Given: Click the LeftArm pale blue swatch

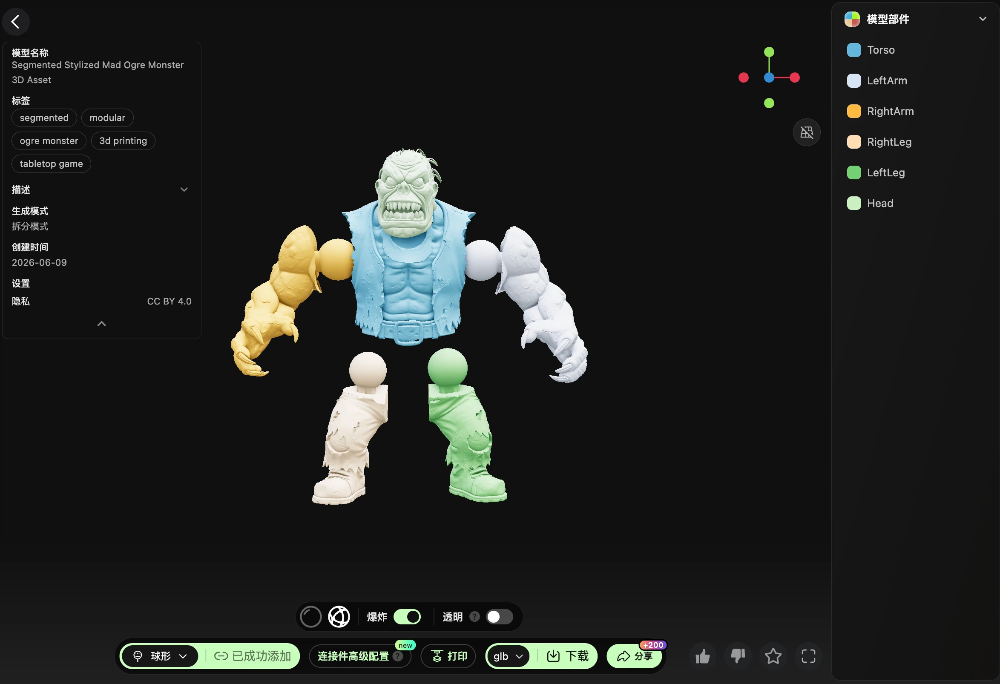Looking at the screenshot, I should click(x=853, y=80).
